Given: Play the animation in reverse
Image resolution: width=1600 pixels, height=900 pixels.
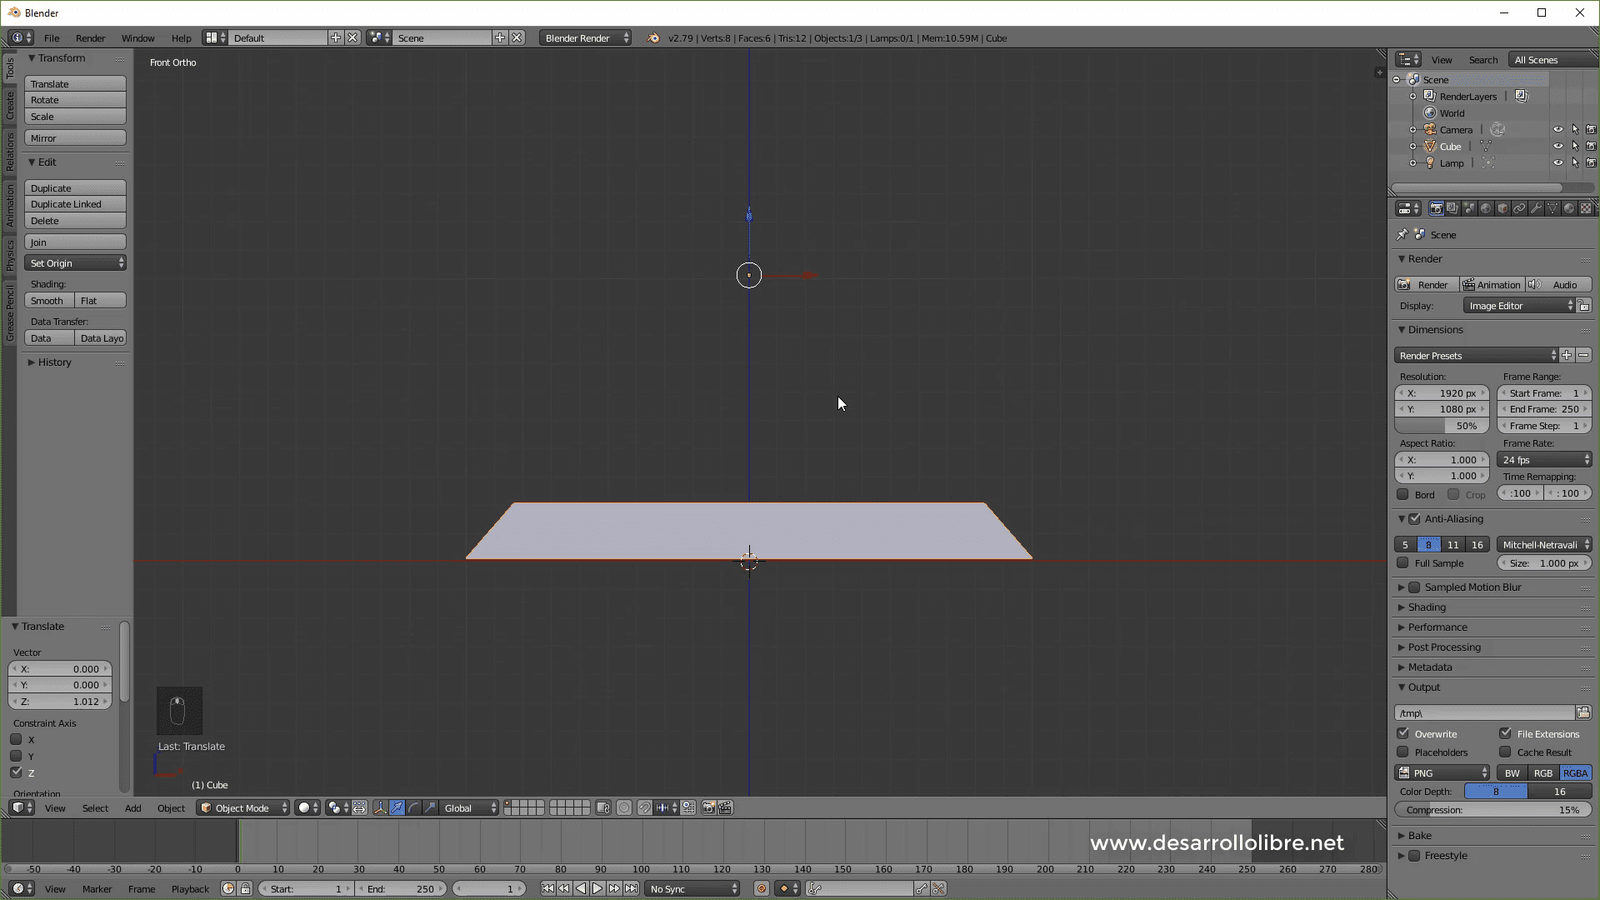Looking at the screenshot, I should [x=581, y=888].
